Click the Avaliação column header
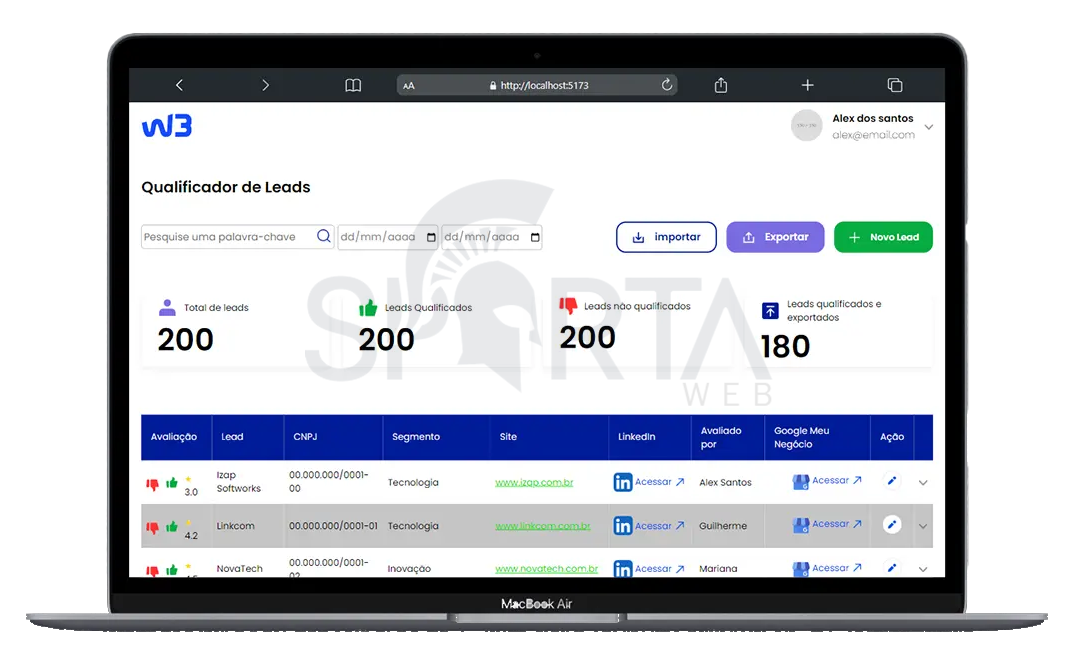The width and height of the screenshot is (1082, 662). 174,437
